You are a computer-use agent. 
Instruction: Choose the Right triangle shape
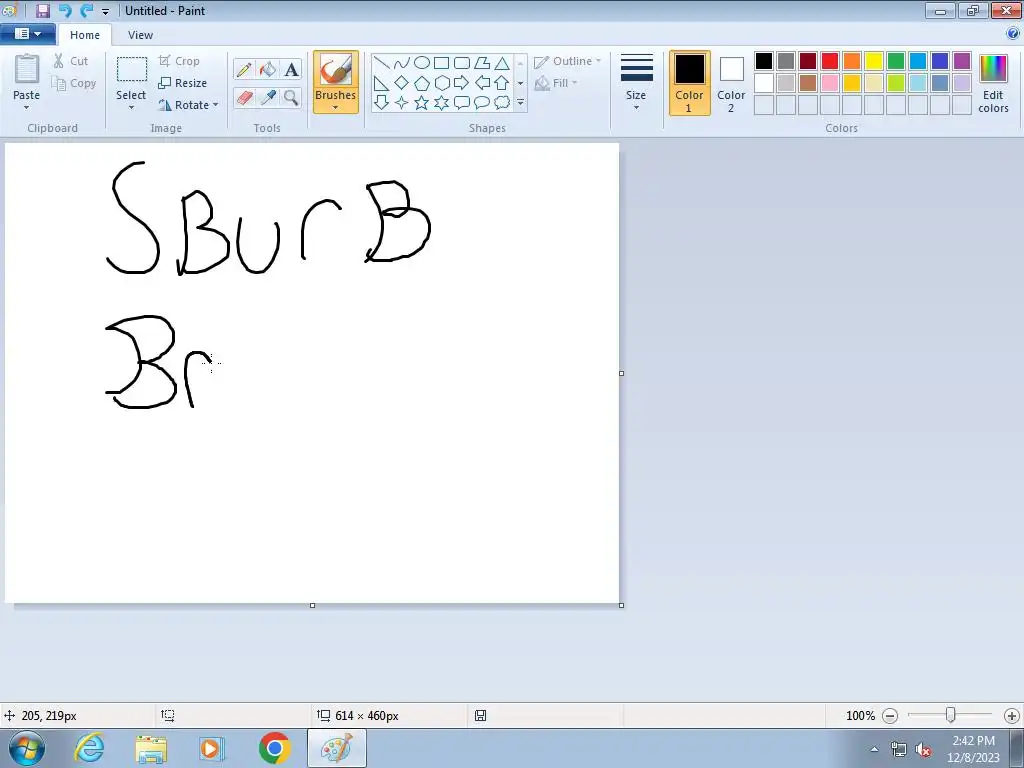pyautogui.click(x=381, y=83)
